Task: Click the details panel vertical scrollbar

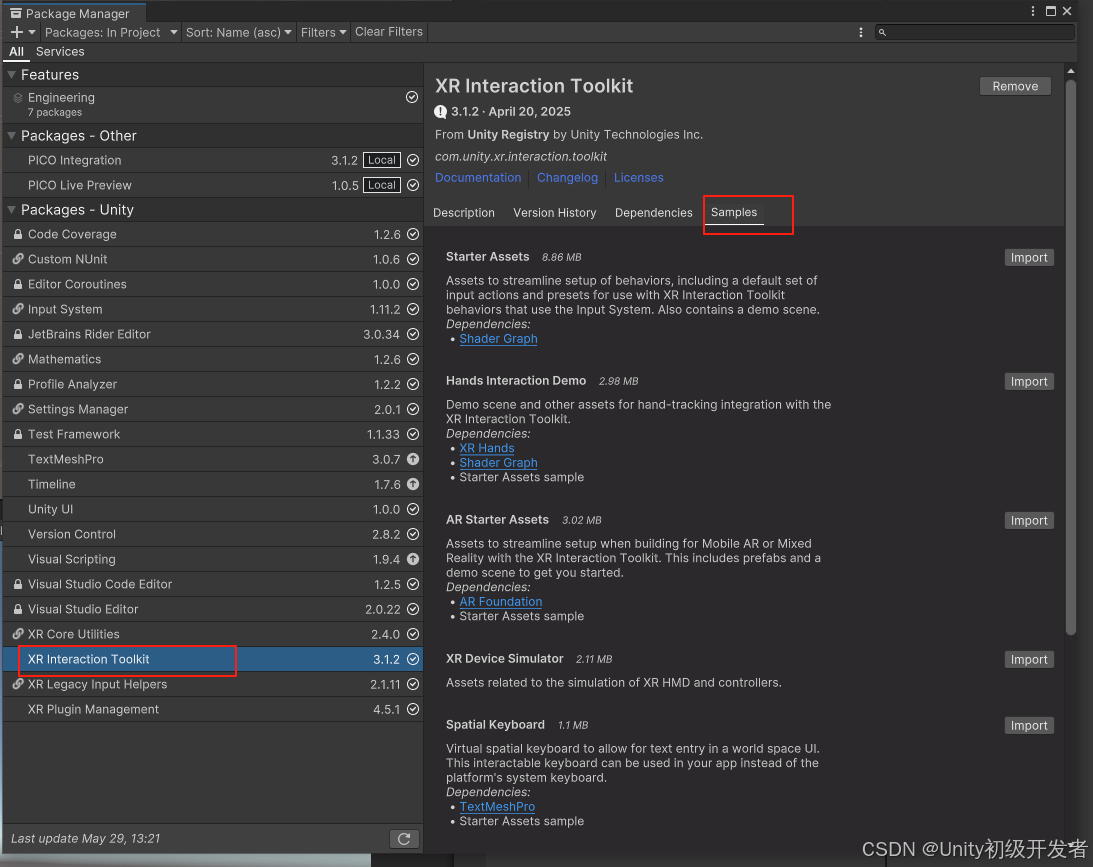Action: (x=1071, y=355)
